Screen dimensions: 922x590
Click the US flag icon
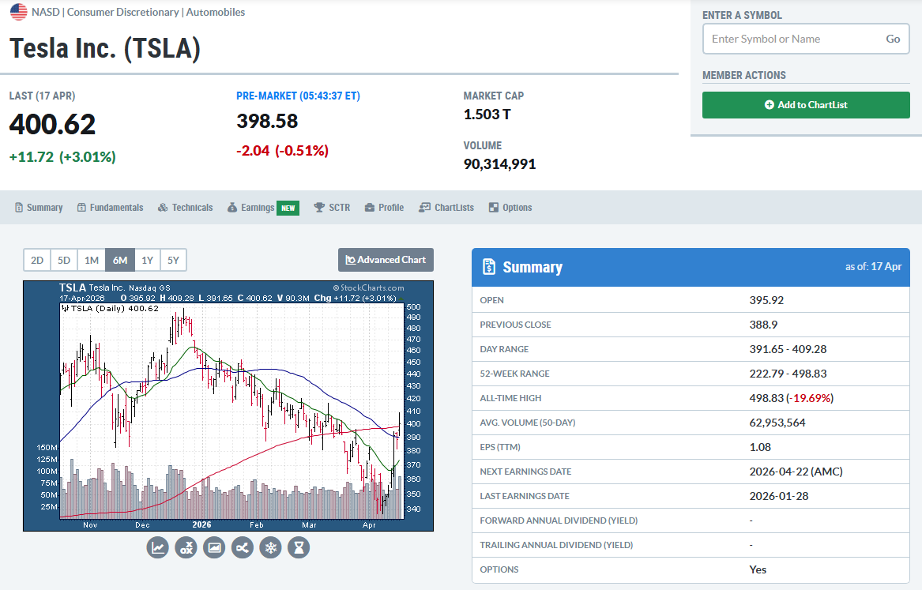[x=18, y=12]
